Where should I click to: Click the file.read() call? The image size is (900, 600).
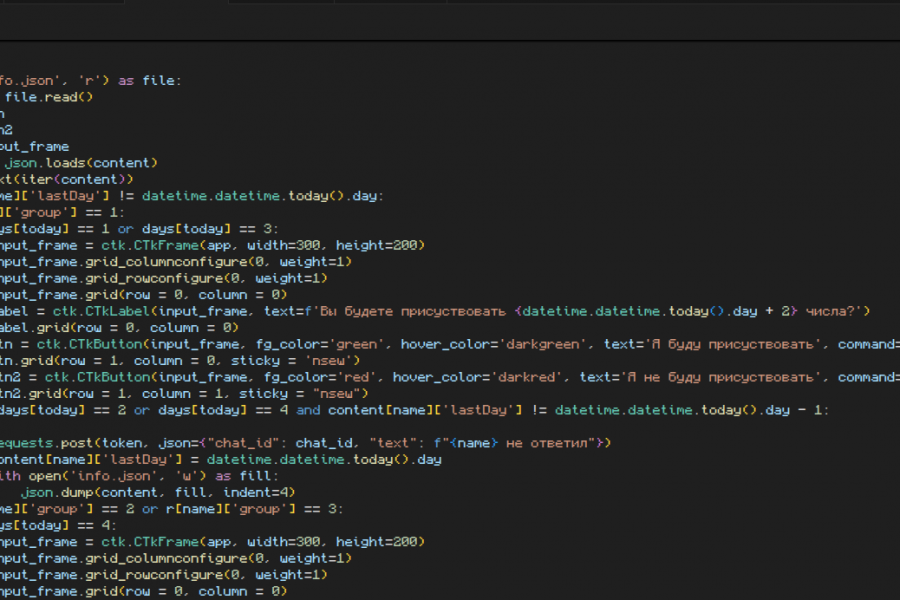pyautogui.click(x=49, y=97)
